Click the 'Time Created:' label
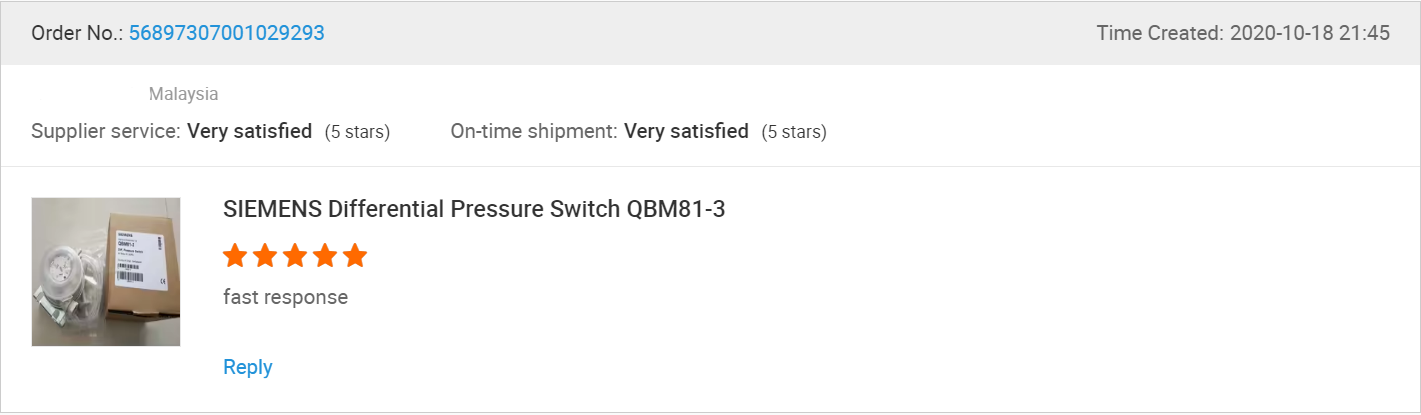 point(1159,33)
